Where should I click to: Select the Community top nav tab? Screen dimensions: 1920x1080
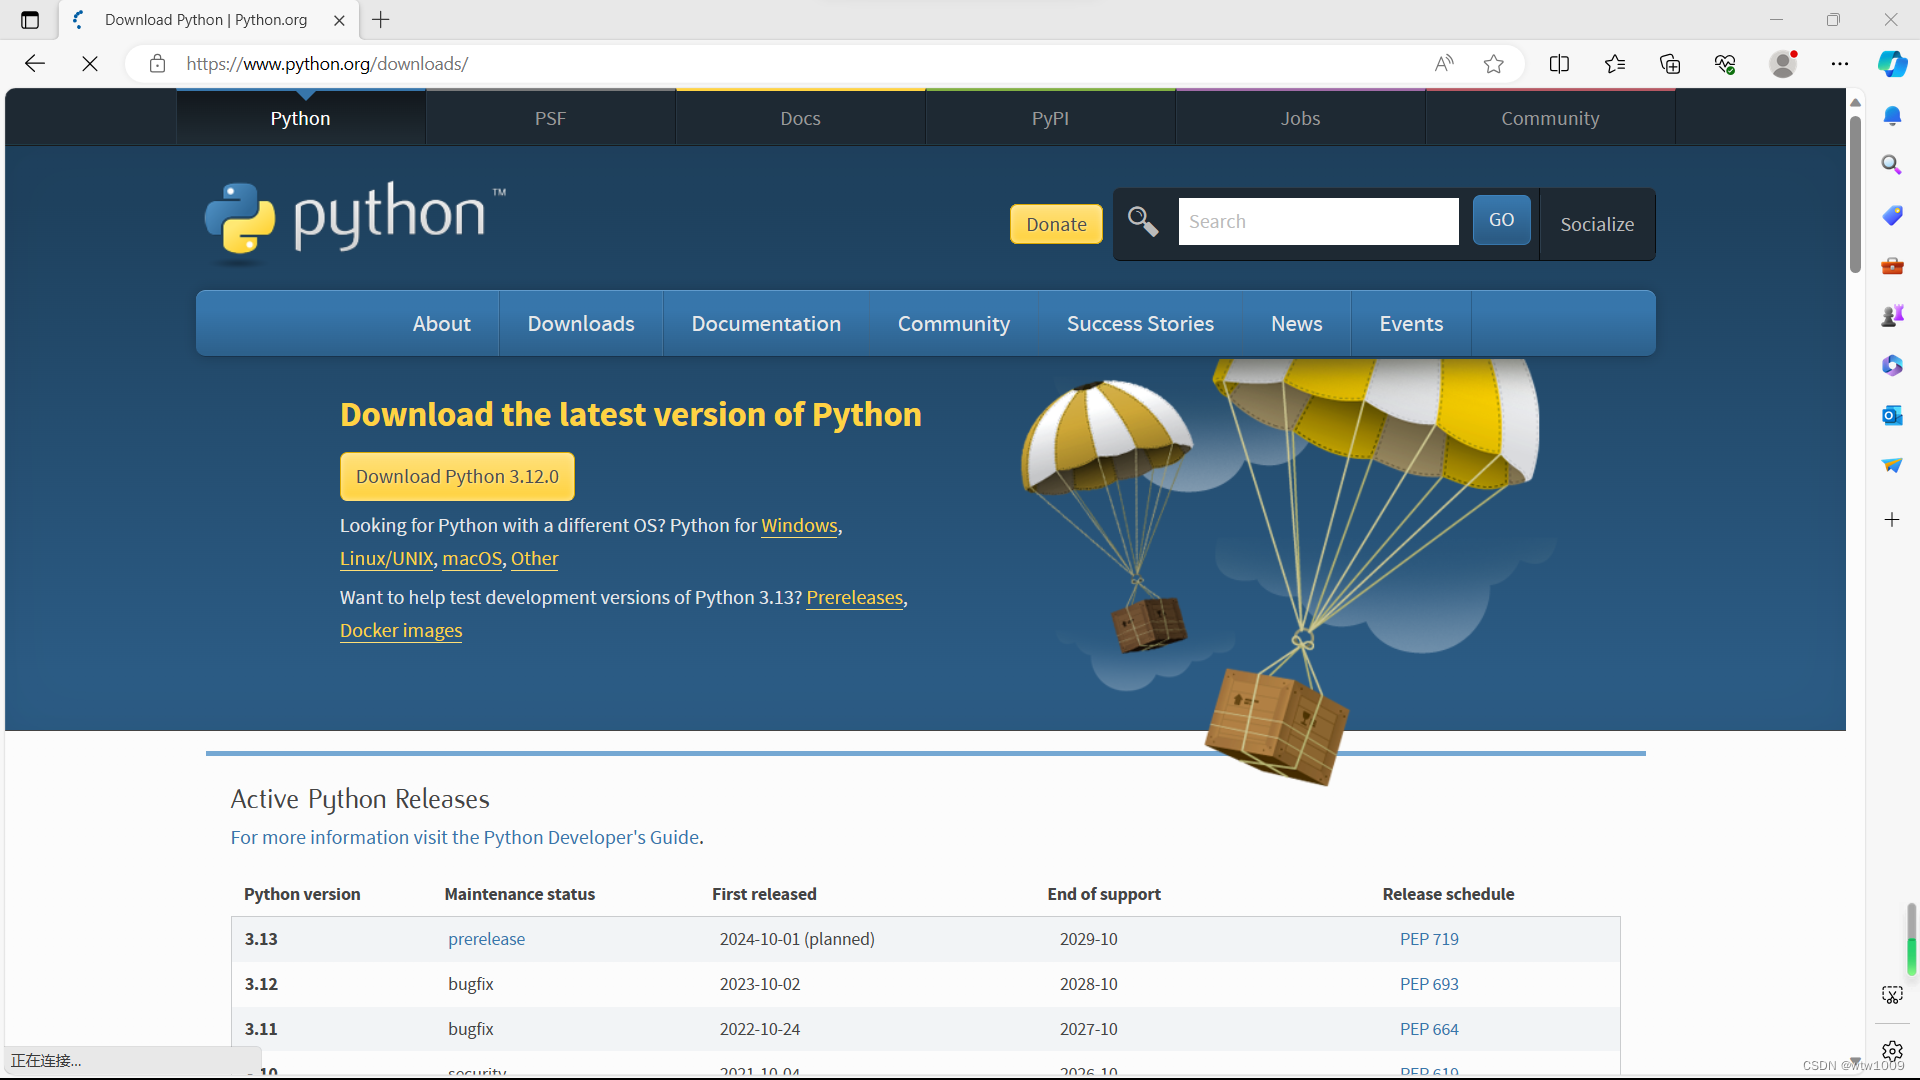coord(1550,118)
